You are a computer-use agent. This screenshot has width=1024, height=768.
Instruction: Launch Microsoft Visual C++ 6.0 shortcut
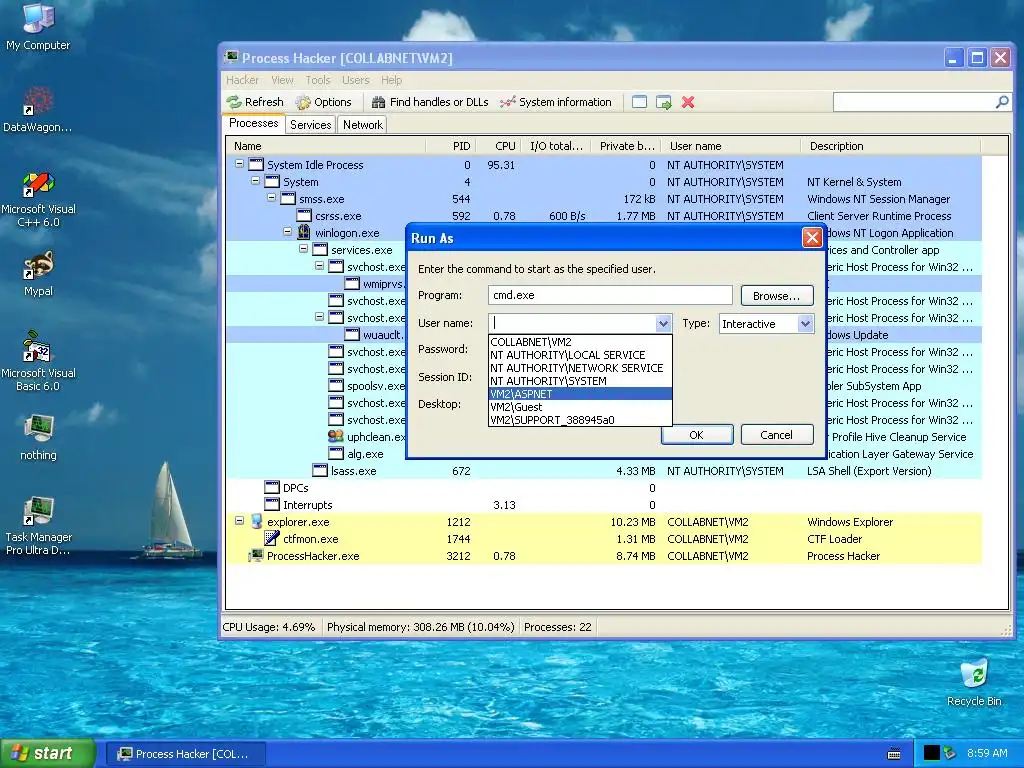click(x=38, y=199)
